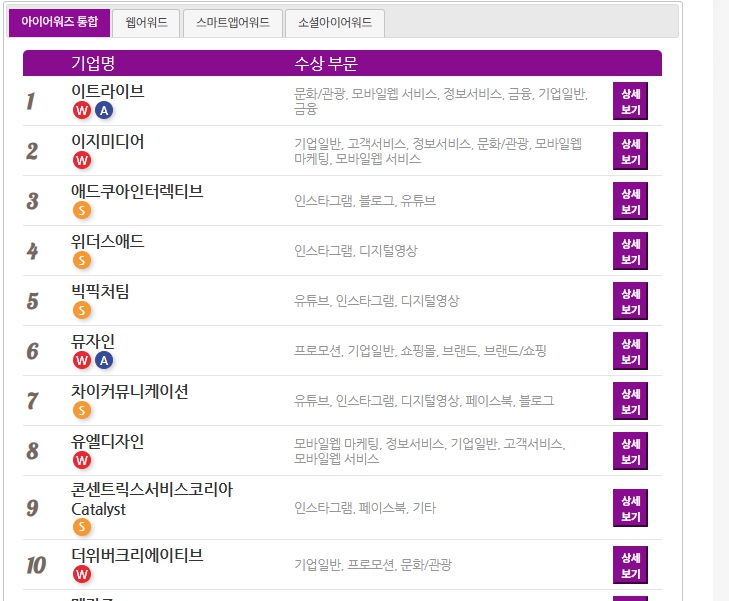Click the orange S badge under 애드쿠아인터렉티브
Viewport: 729px width, 601px height.
coord(82,211)
